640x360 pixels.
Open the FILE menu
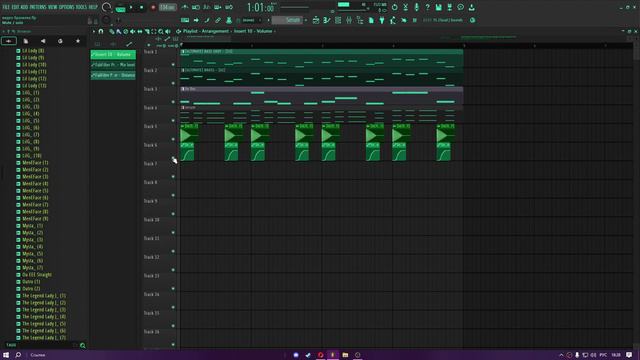[x=6, y=7]
